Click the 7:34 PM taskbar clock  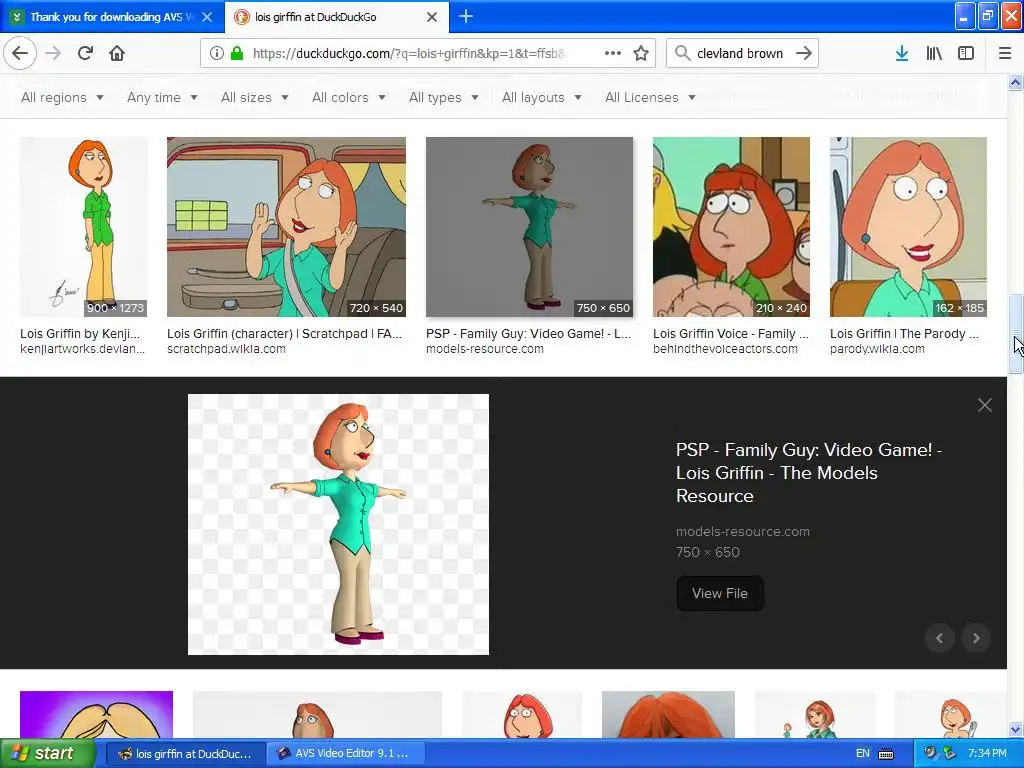click(x=987, y=753)
